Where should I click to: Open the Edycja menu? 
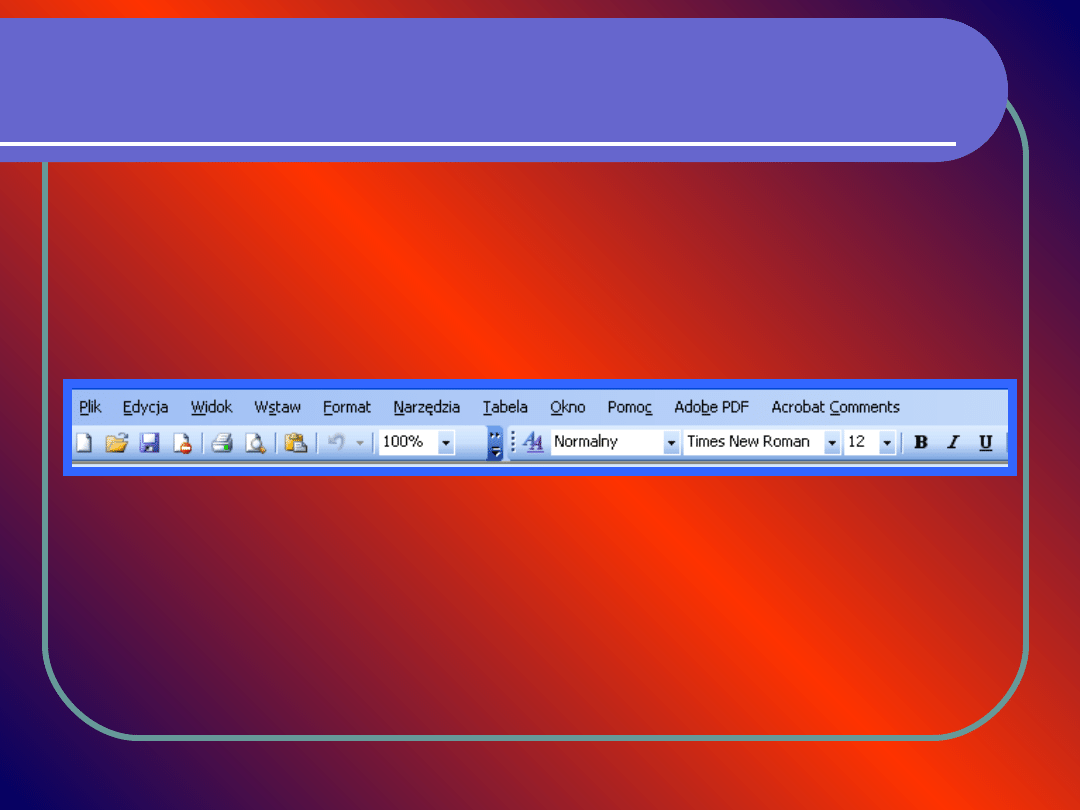(145, 407)
